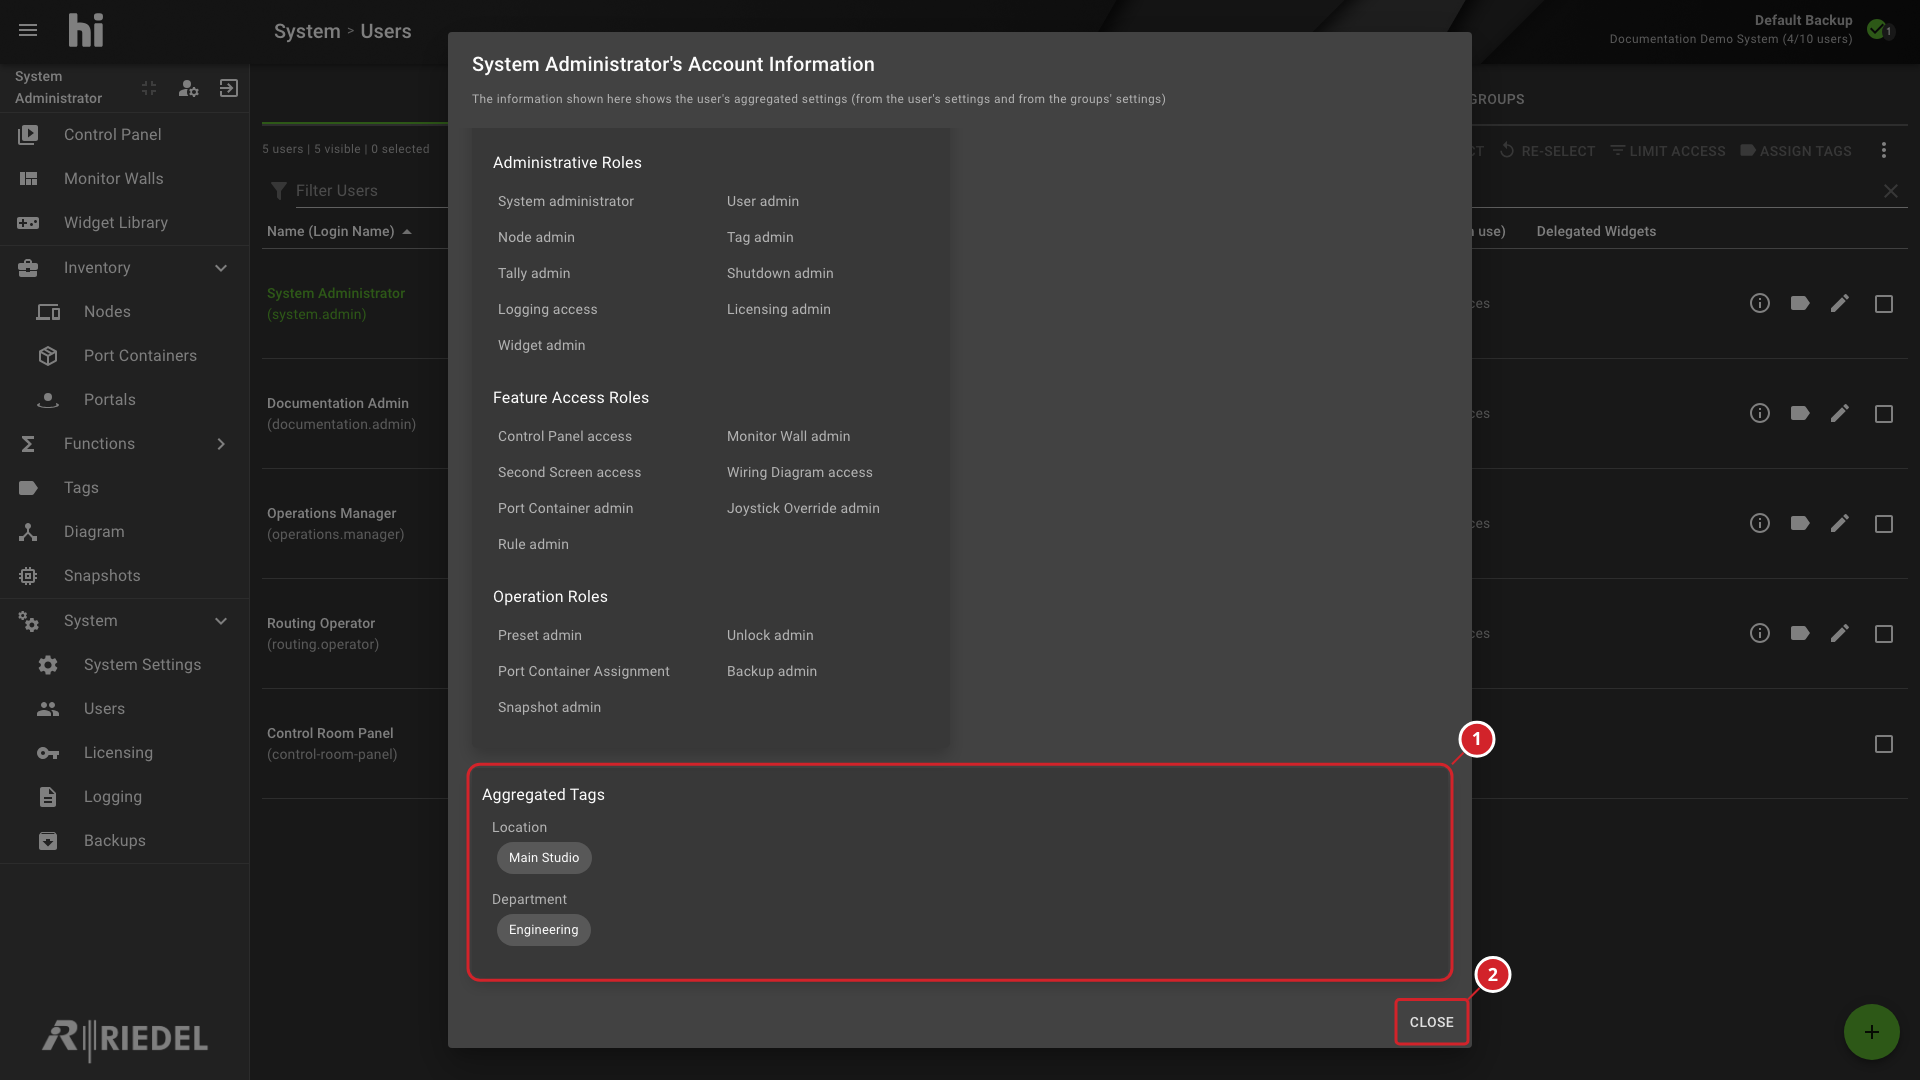Open Diagram in the sidebar
The height and width of the screenshot is (1080, 1920).
point(124,532)
